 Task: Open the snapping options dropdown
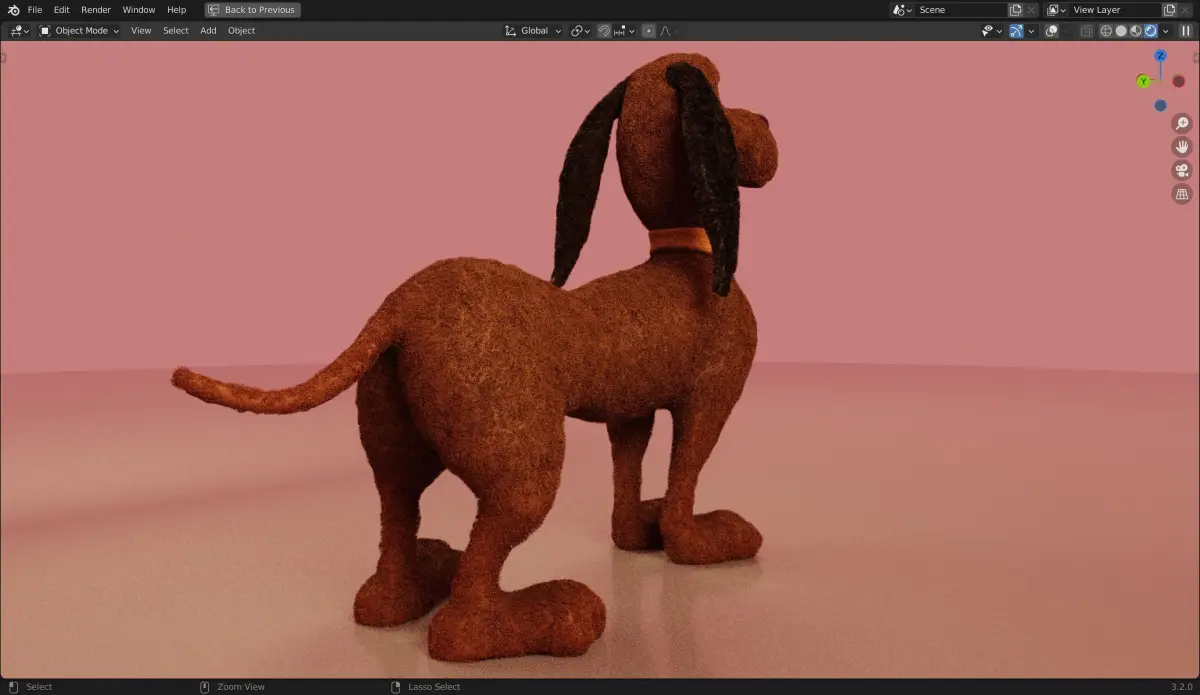pos(624,31)
